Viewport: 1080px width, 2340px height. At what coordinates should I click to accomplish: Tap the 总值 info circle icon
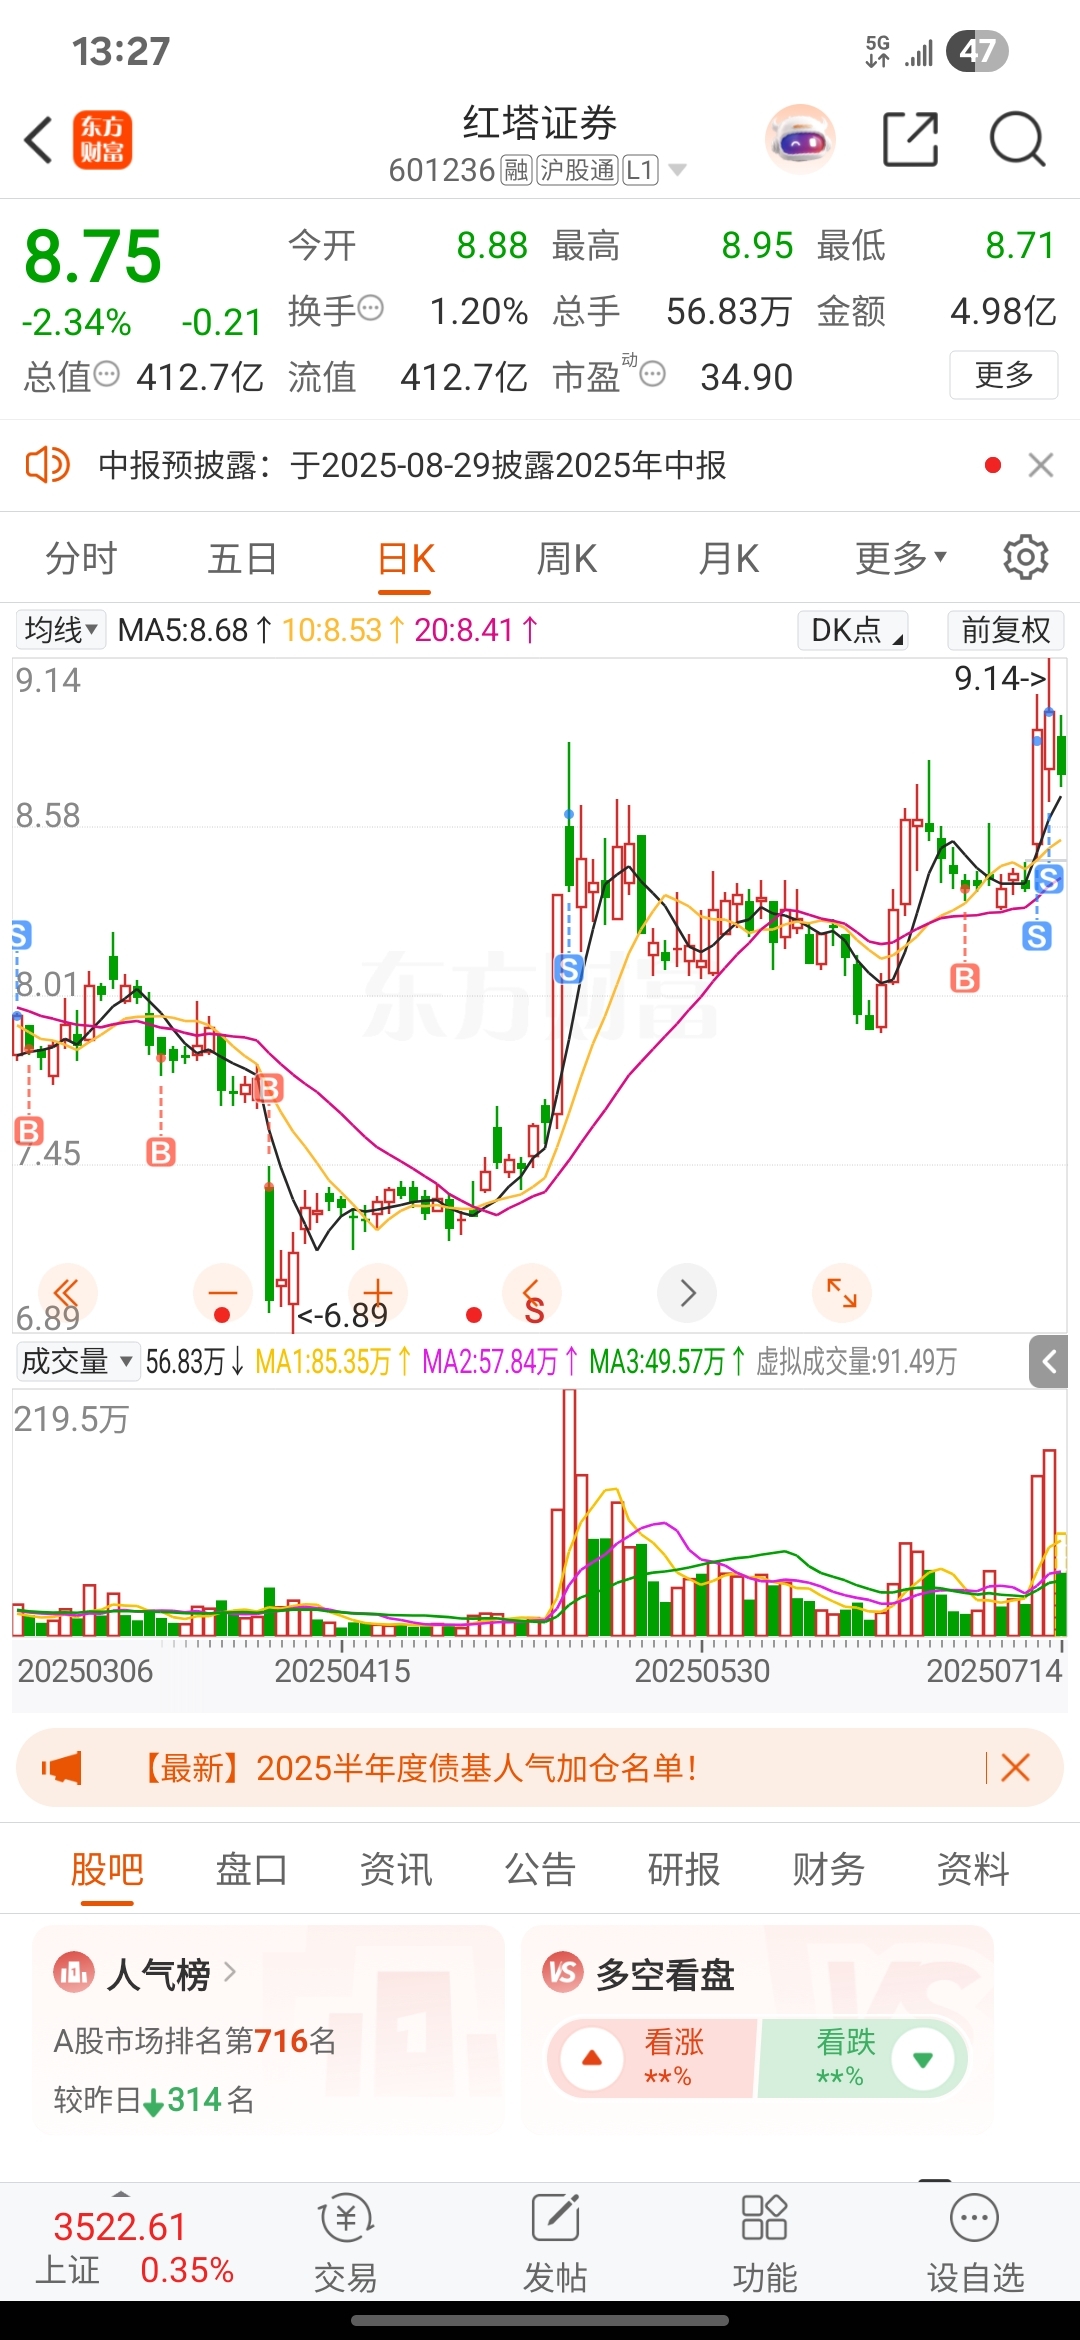pos(106,375)
